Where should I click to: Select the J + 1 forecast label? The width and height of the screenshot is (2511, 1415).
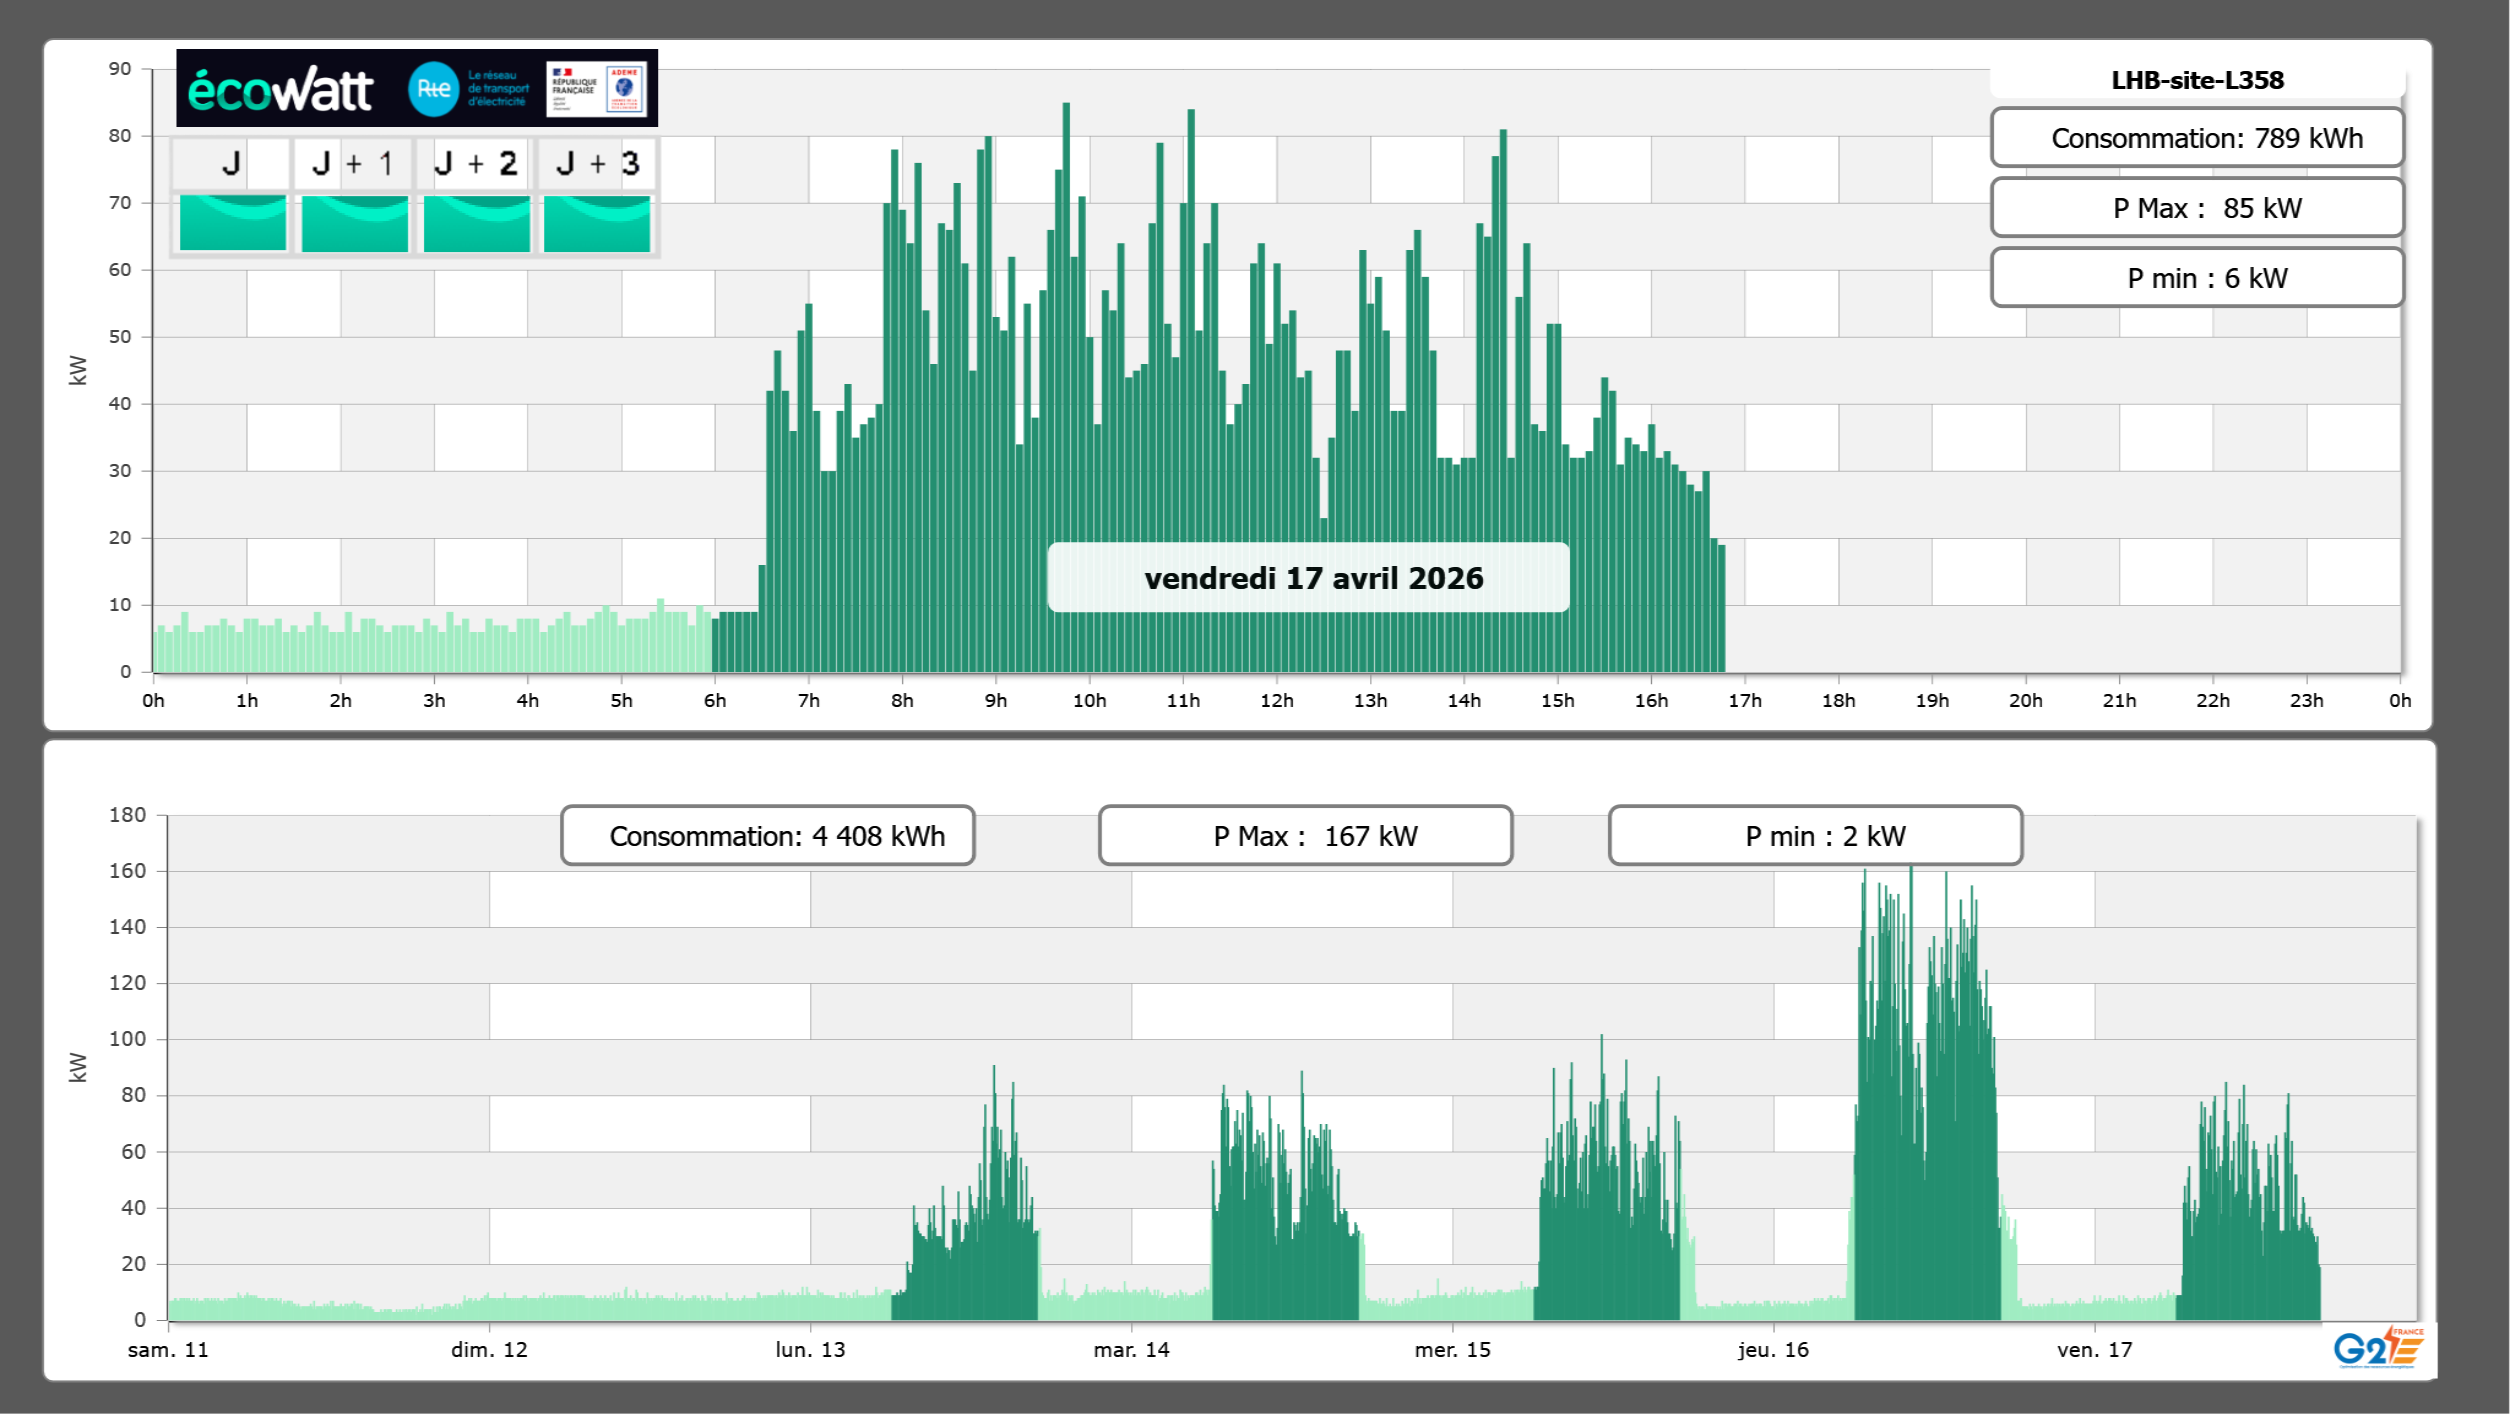click(354, 163)
